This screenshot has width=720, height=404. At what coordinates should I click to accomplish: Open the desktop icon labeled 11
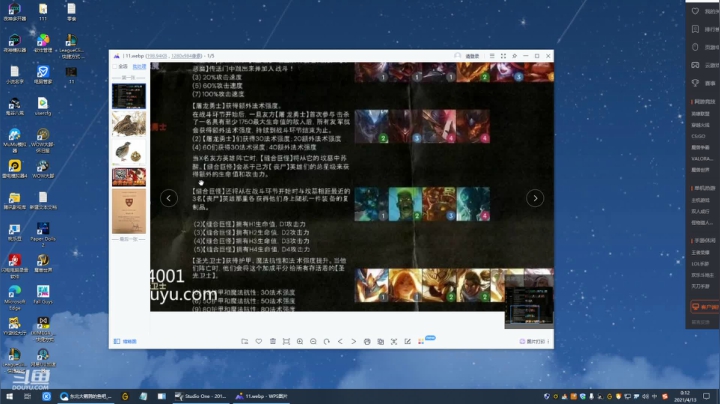click(71, 75)
